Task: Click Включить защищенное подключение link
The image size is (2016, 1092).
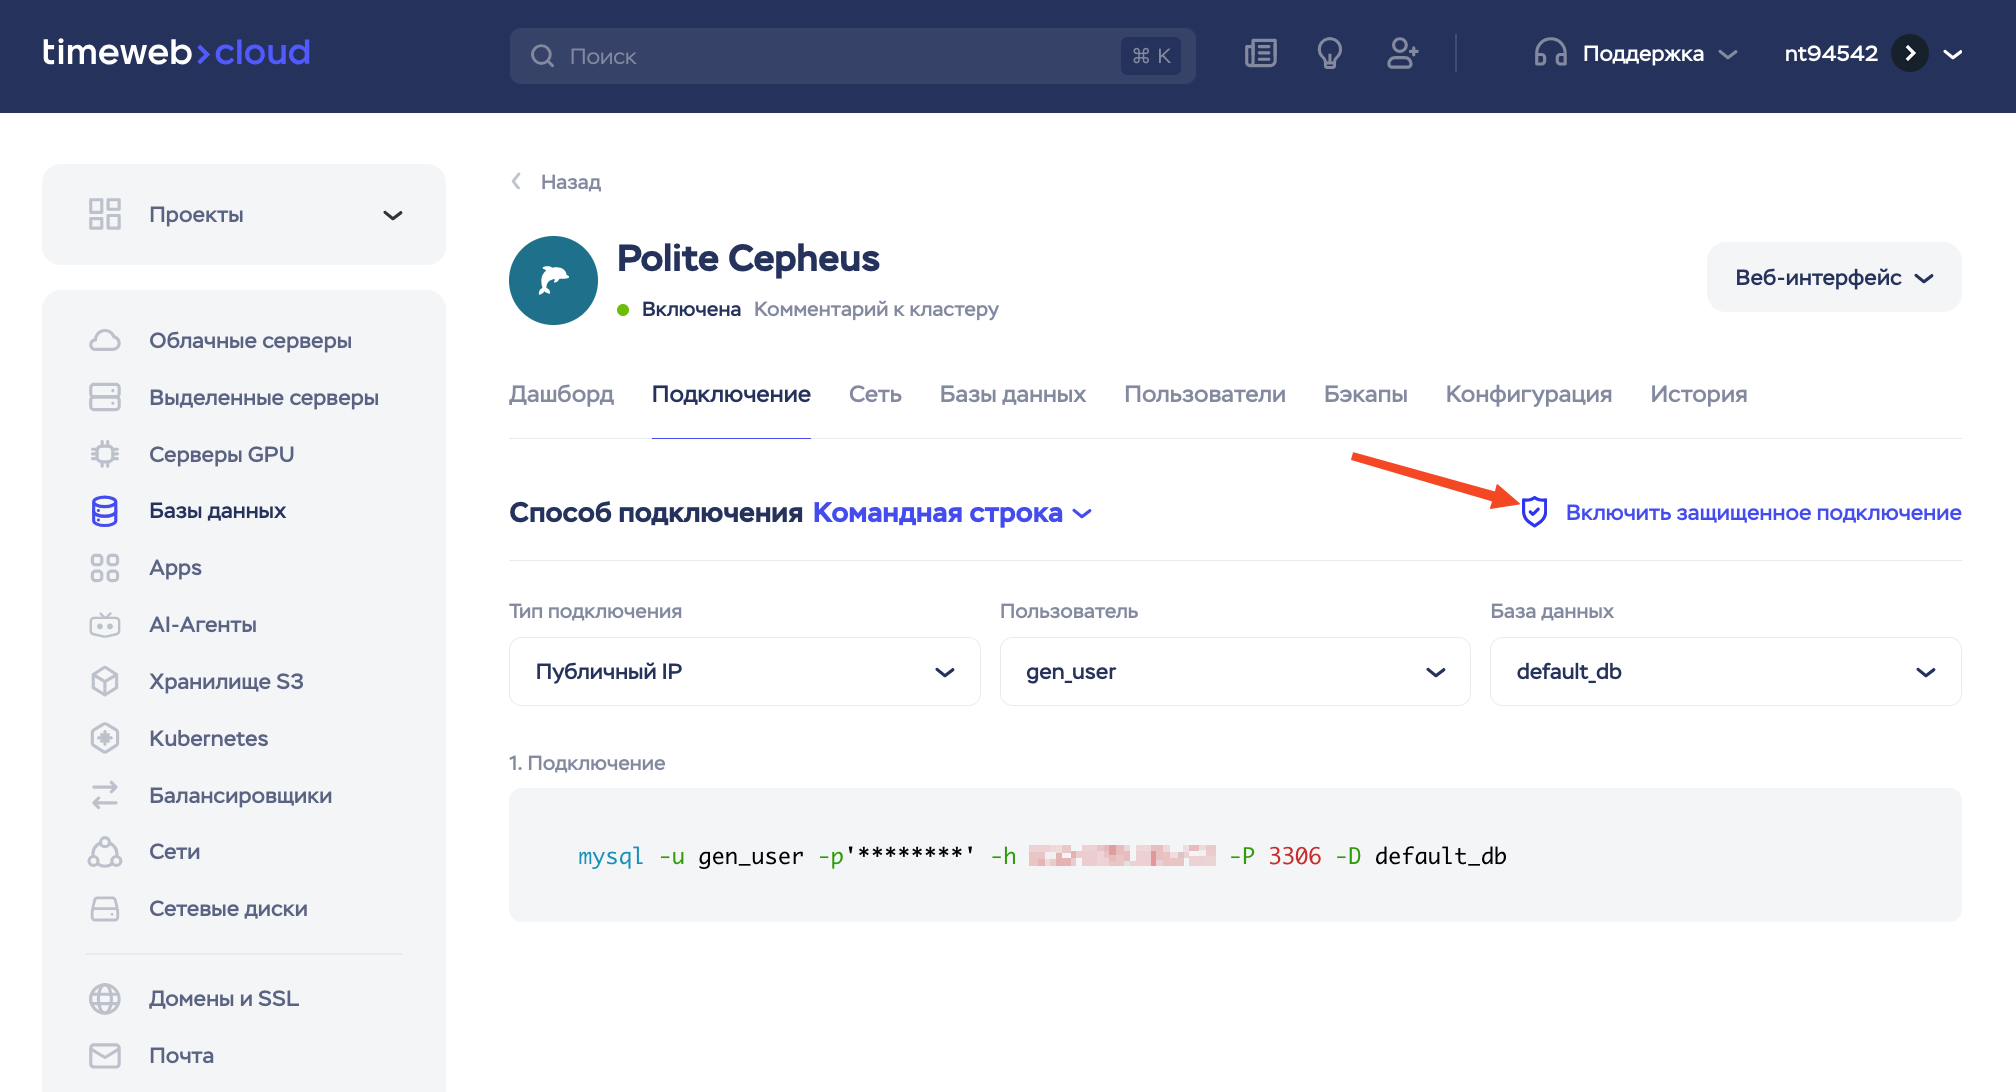Action: click(1763, 512)
